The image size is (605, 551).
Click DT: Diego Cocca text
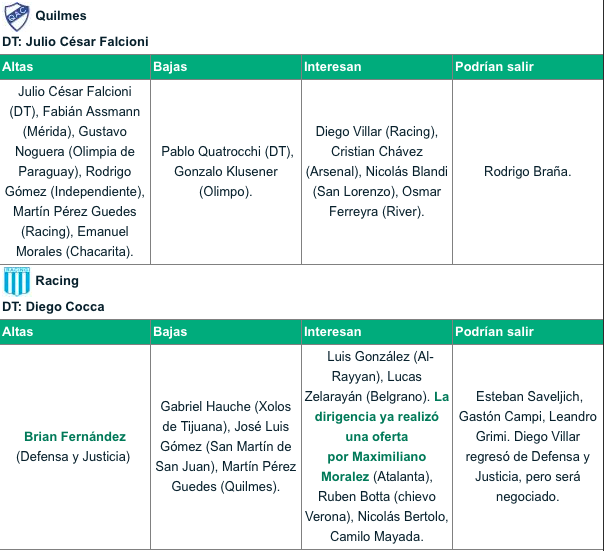click(x=53, y=307)
